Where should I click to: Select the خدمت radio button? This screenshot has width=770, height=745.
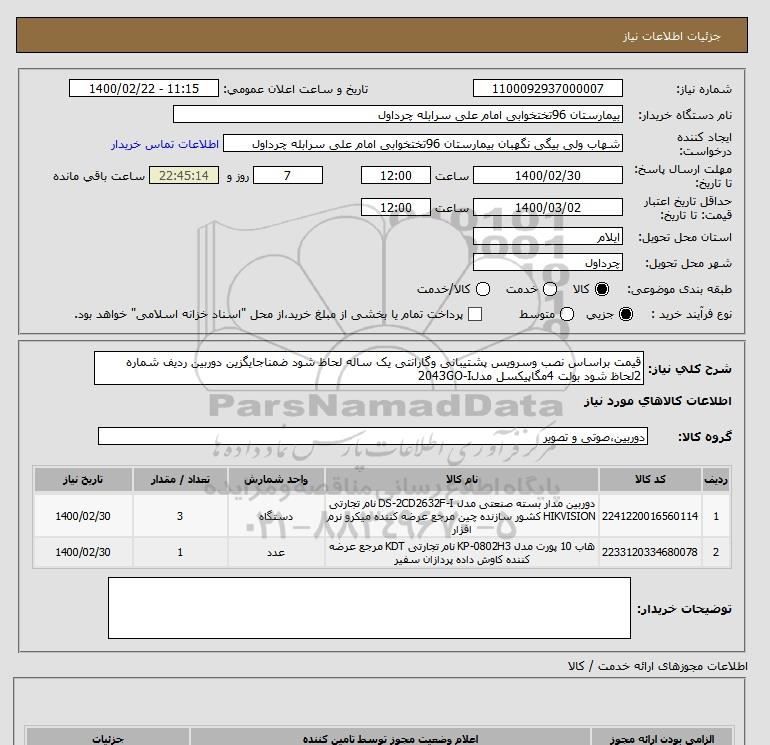click(550, 289)
